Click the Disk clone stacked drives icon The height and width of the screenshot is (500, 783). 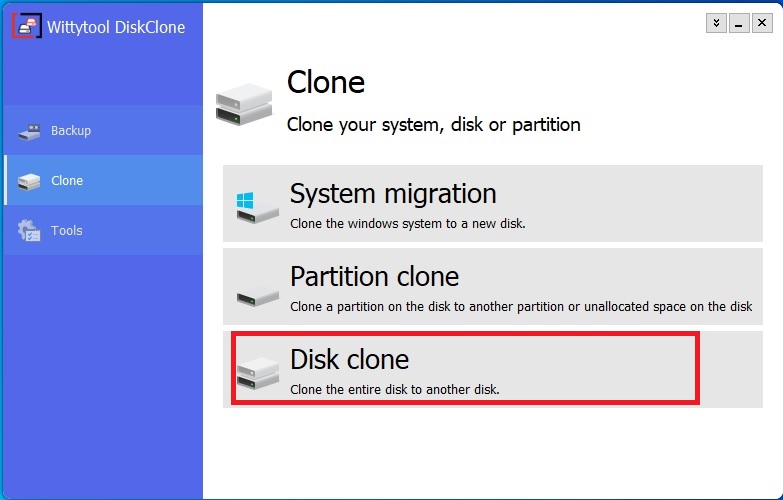[258, 374]
